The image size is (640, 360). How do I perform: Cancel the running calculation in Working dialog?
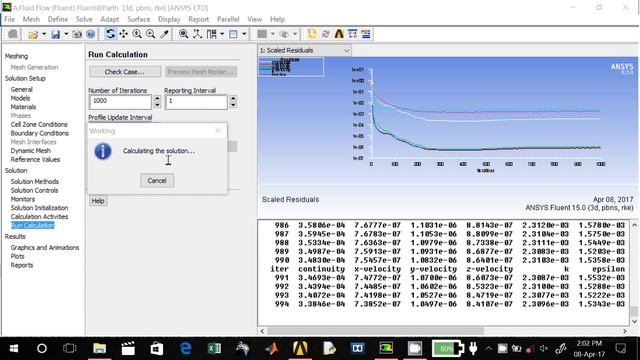pos(157,180)
